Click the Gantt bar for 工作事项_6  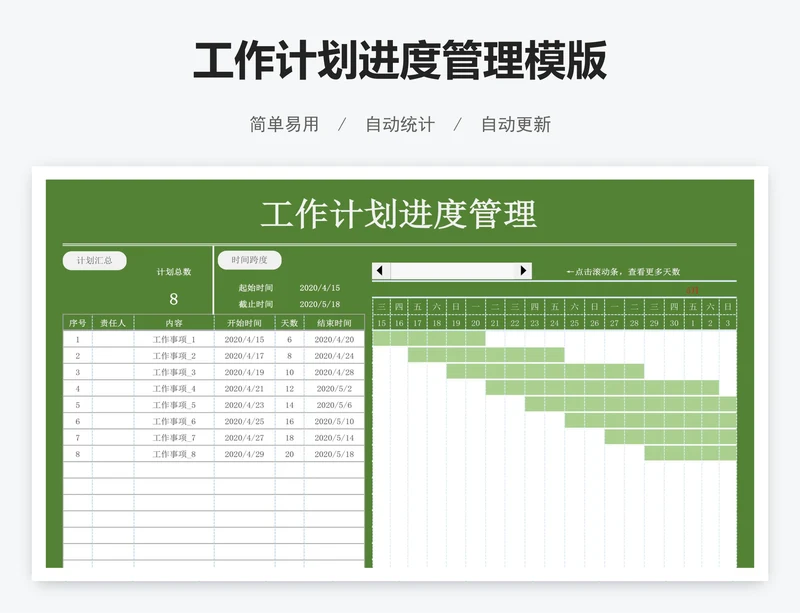point(651,420)
